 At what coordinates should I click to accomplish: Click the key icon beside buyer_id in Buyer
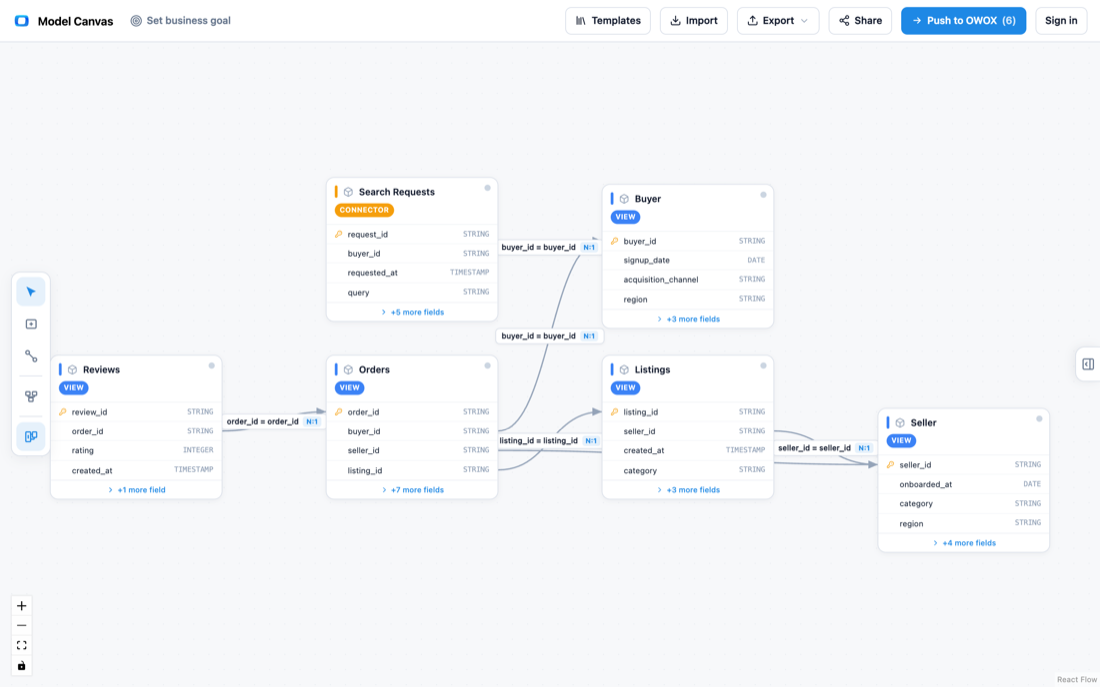pos(615,241)
